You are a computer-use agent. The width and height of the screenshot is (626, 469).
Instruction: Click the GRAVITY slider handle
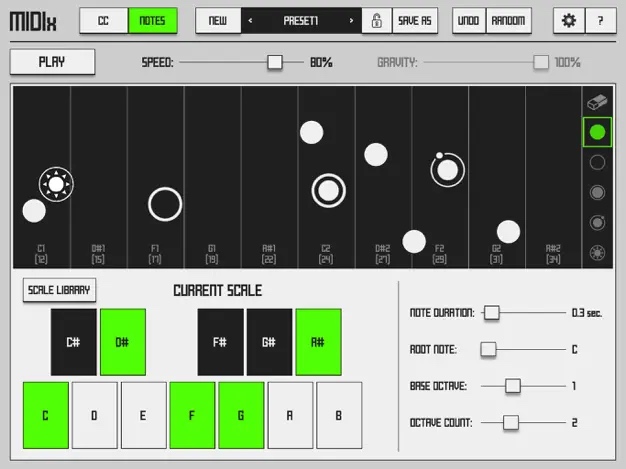pyautogui.click(x=541, y=62)
